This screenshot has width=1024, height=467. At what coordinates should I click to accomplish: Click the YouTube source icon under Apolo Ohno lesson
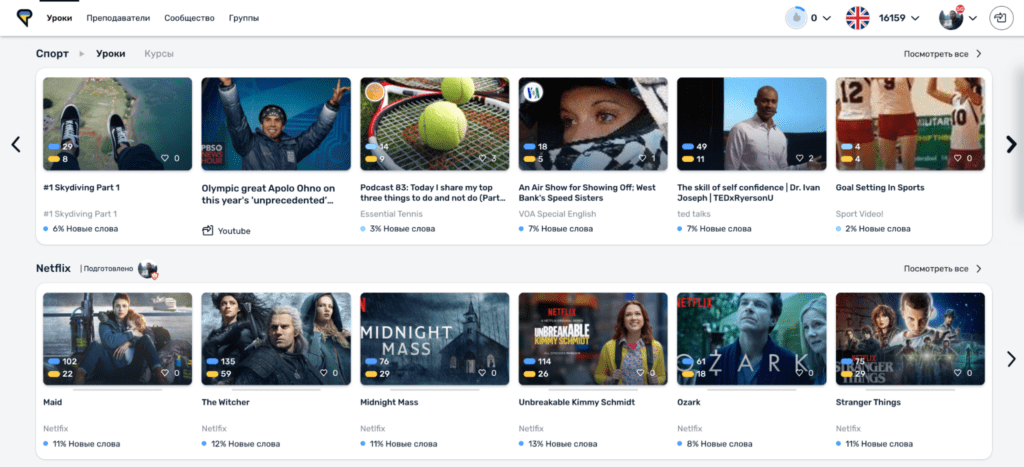pos(208,231)
